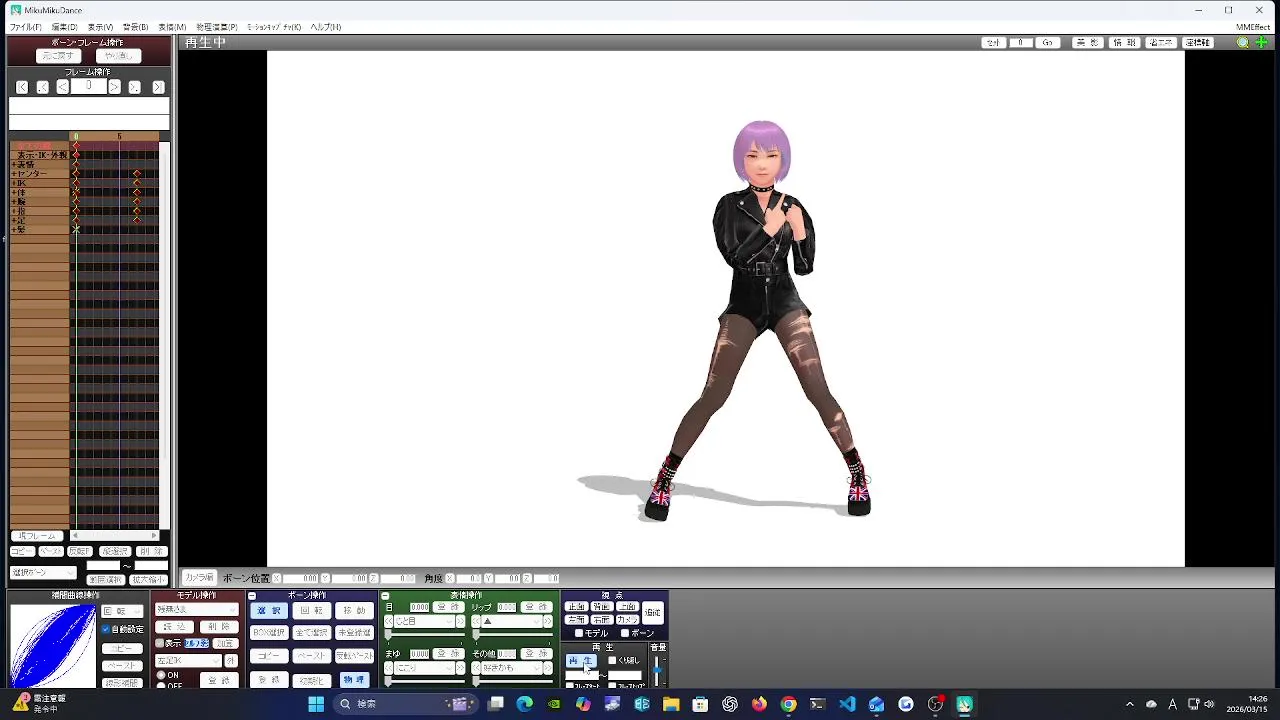Adjust the lip morph slider
The width and height of the screenshot is (1280, 720).
[x=512, y=635]
